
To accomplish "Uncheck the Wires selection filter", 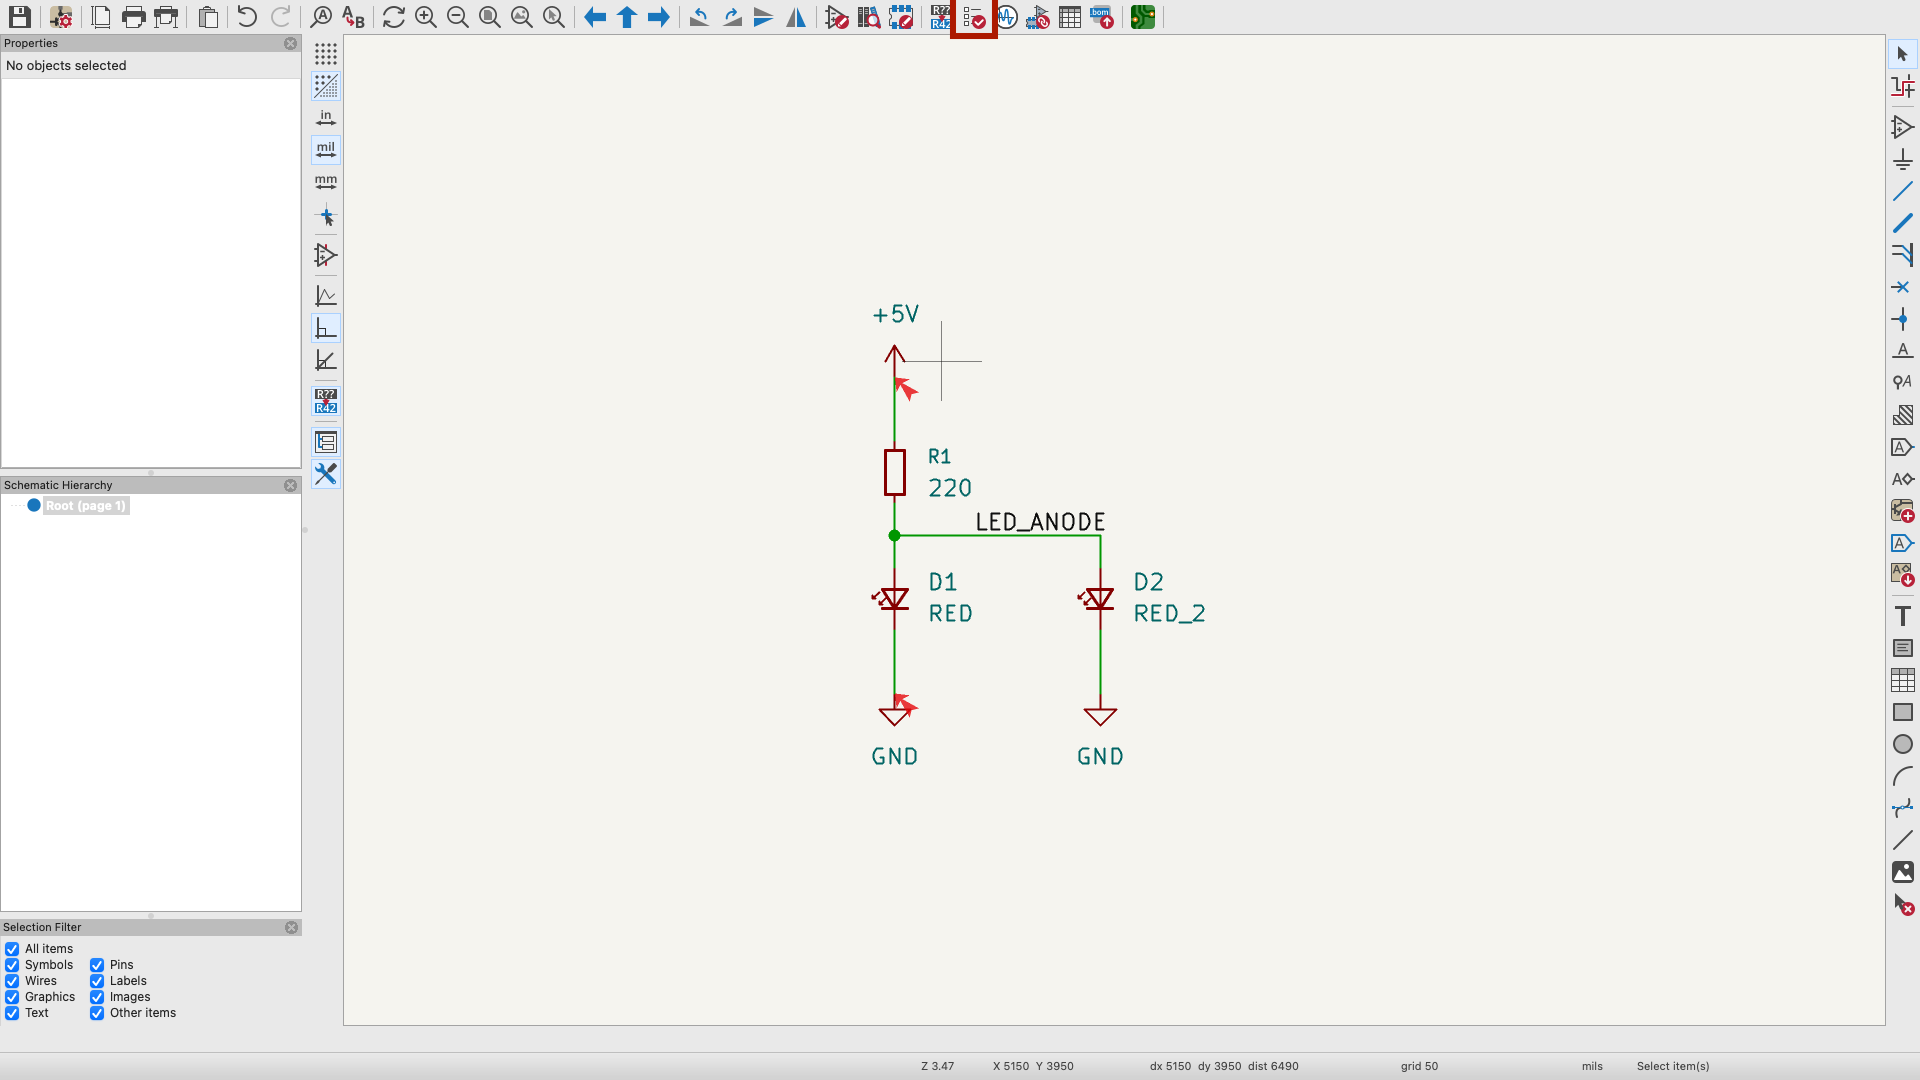I will [x=12, y=981].
